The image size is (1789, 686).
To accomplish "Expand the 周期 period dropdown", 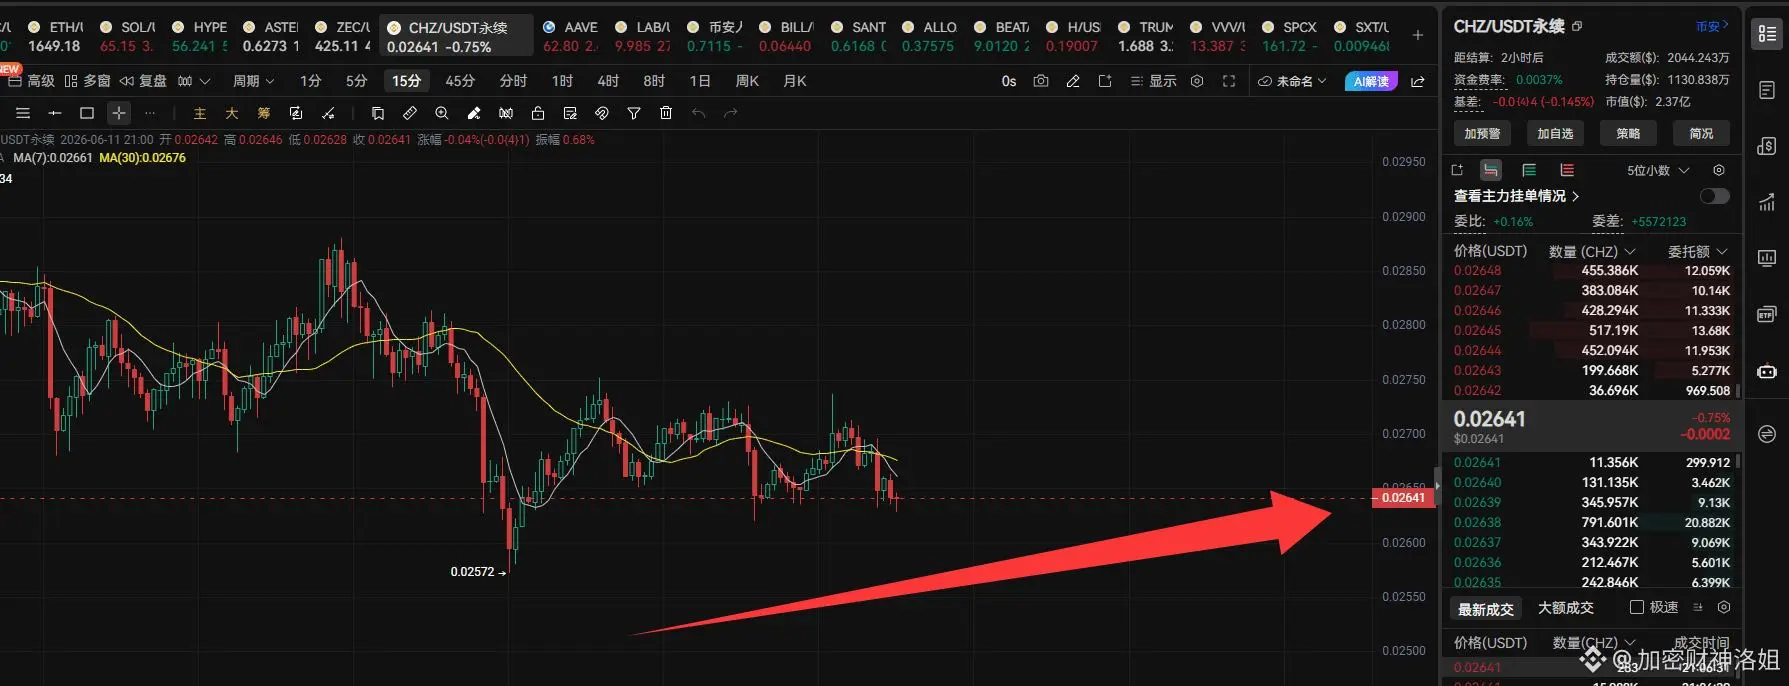I will (x=253, y=81).
